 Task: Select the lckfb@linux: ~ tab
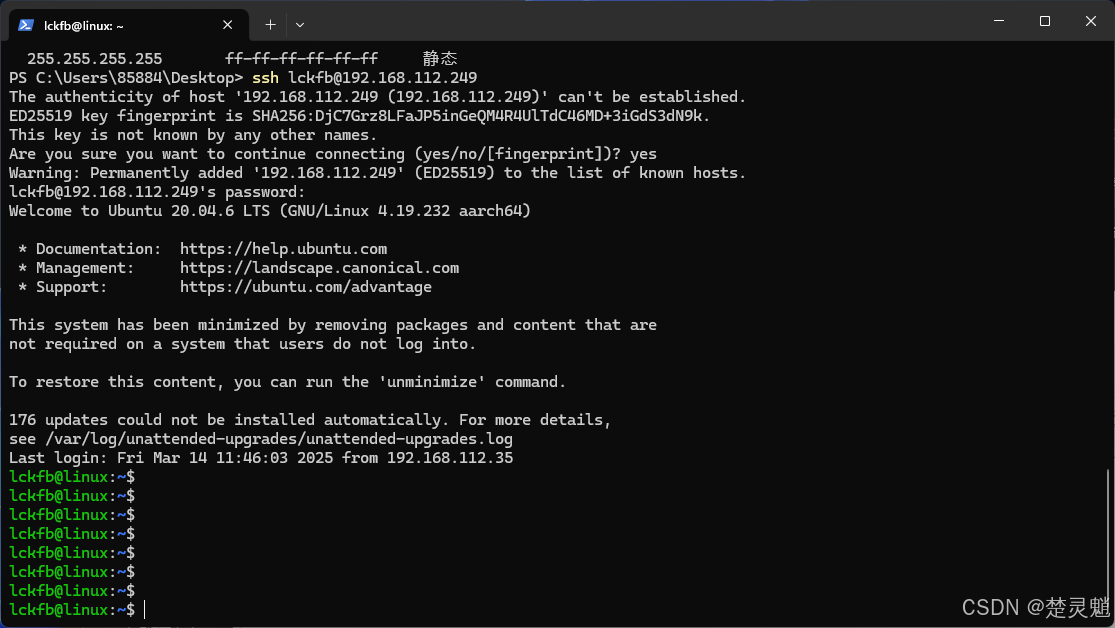(x=129, y=25)
